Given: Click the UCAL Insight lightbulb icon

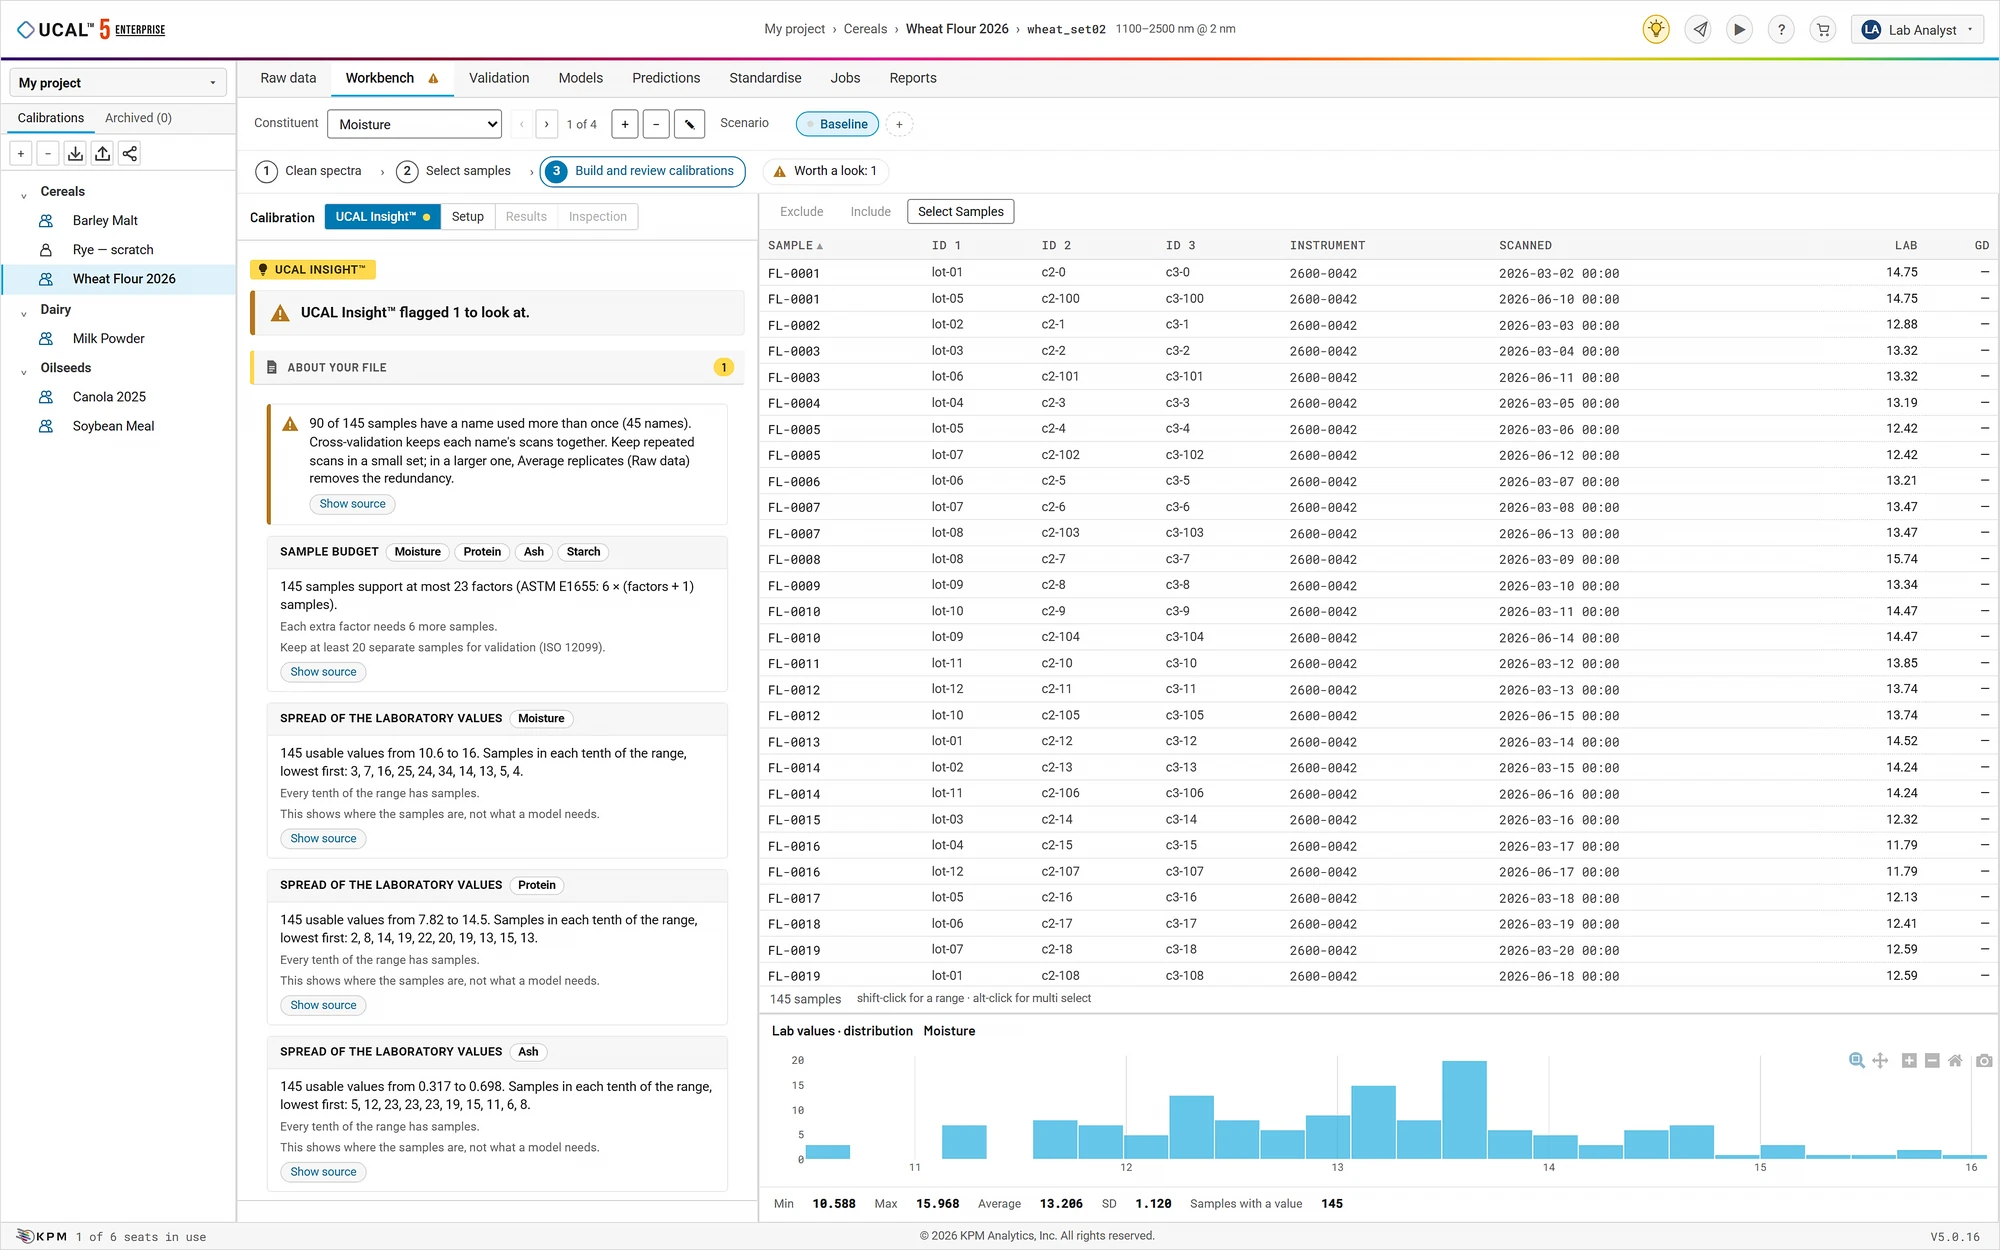Looking at the screenshot, I should (x=1656, y=29).
